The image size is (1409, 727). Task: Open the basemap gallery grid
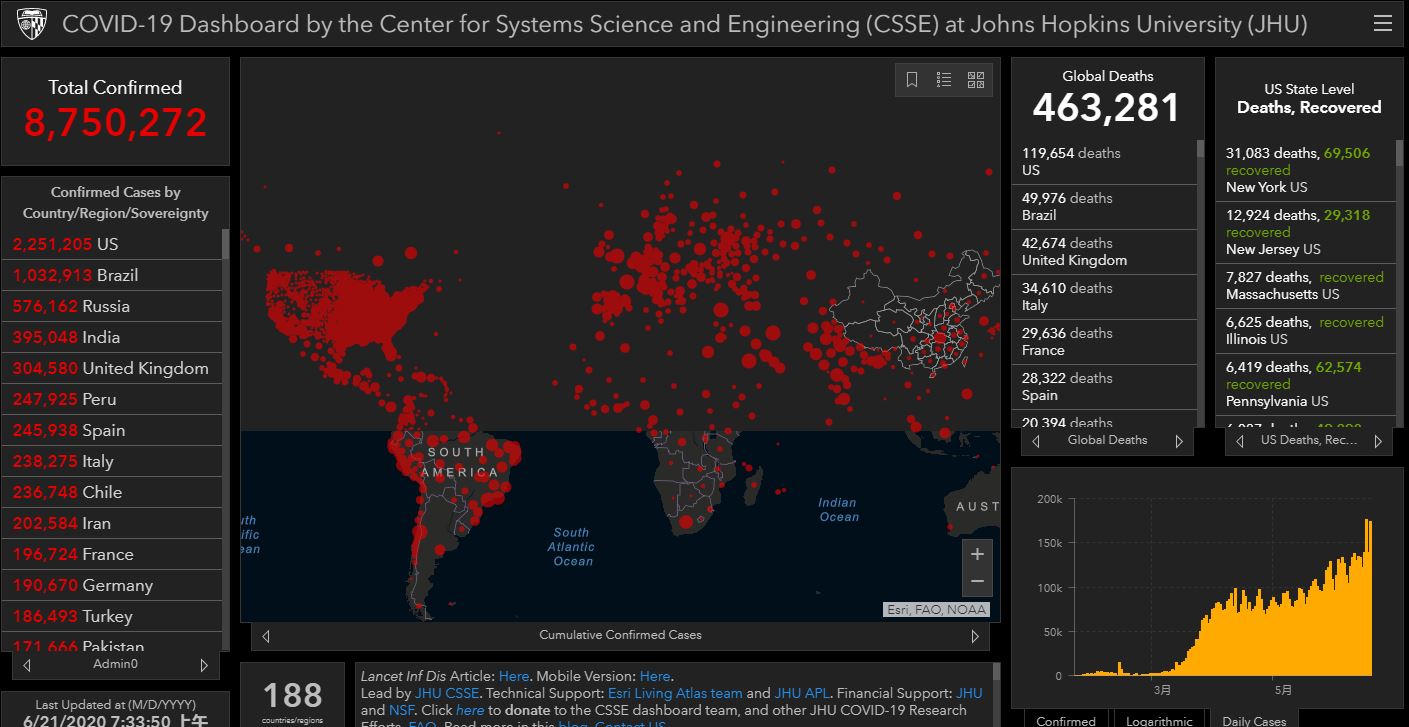[976, 80]
